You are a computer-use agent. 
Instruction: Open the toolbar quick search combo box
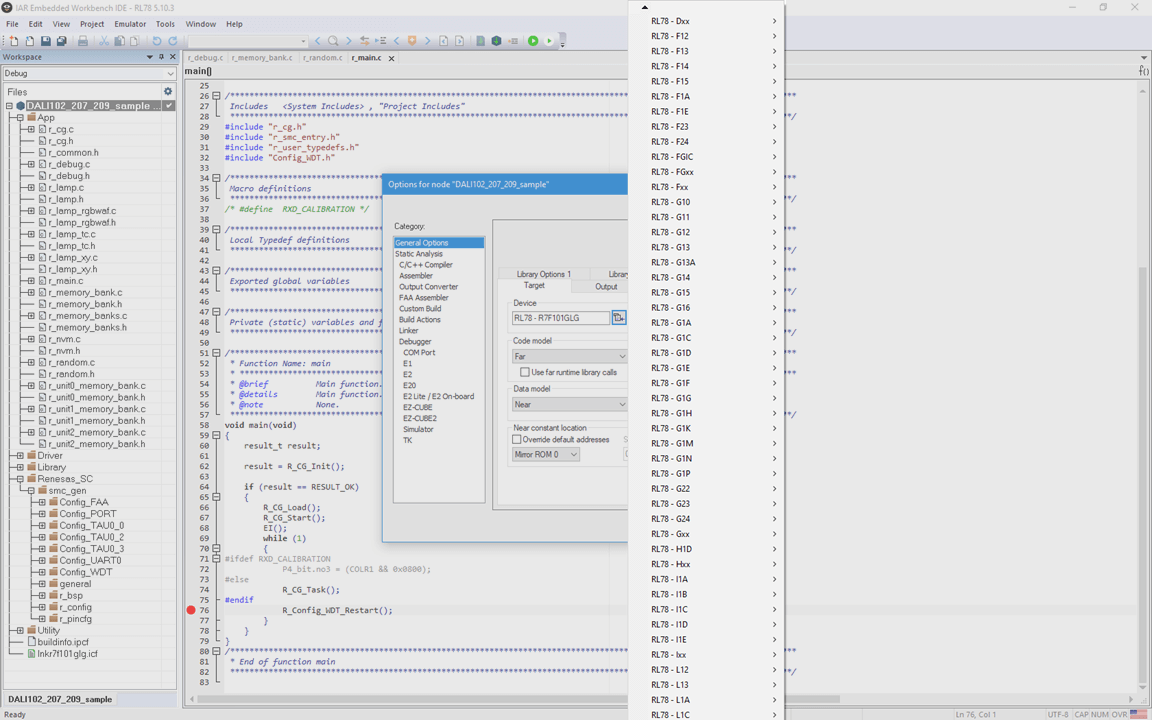tap(248, 41)
